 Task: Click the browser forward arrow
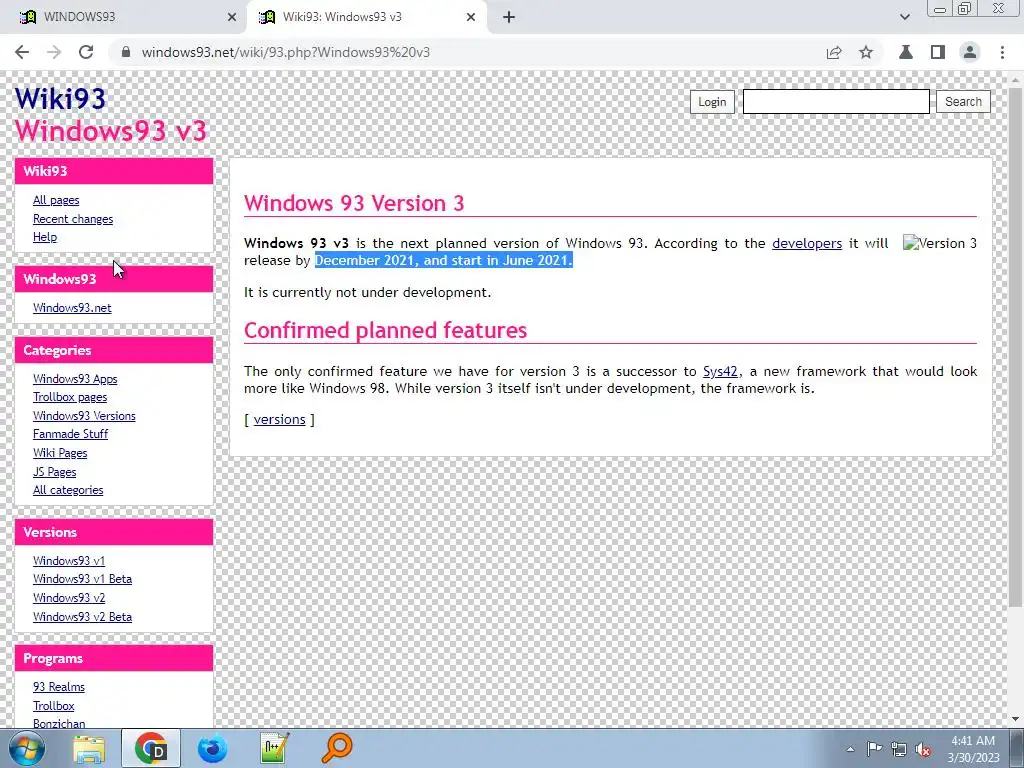[x=54, y=52]
